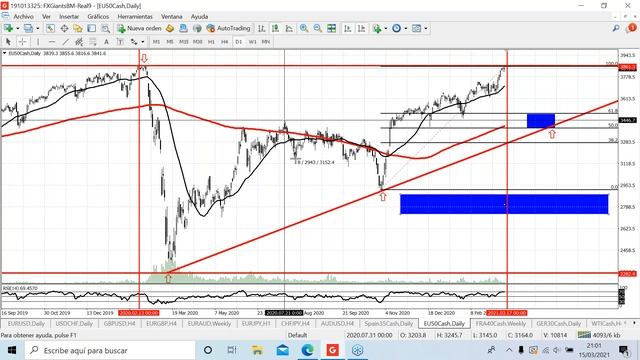Expand the Indicators dropdown arrow
640x360 pixels.
[385, 29]
